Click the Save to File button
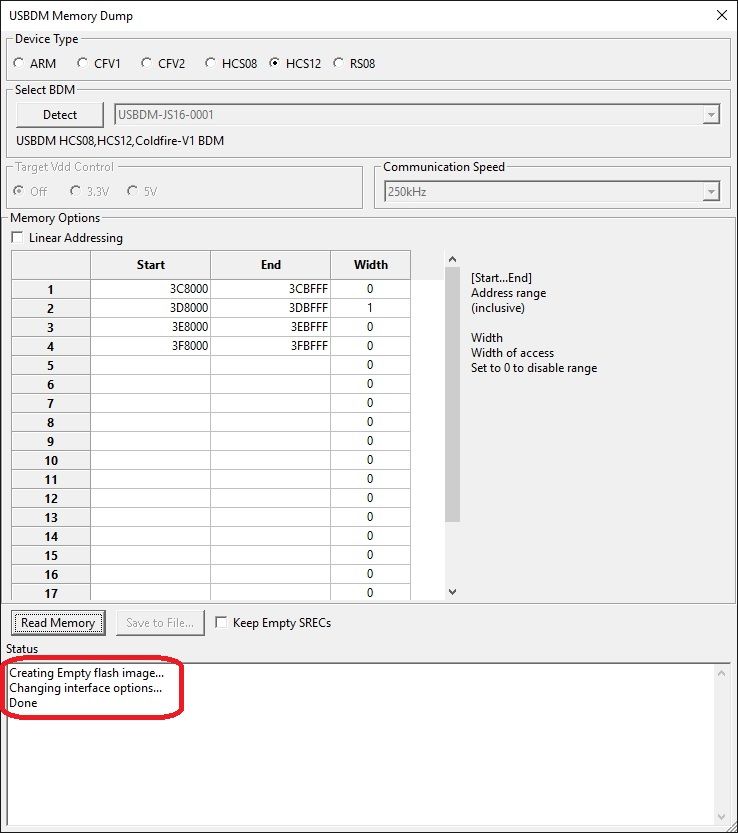 [160, 623]
